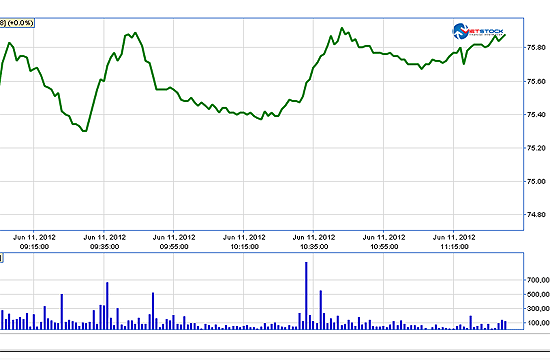Select the 100,00 volume axis label
Image resolution: width=550 pixels, height=364 pixels.
tap(538, 323)
